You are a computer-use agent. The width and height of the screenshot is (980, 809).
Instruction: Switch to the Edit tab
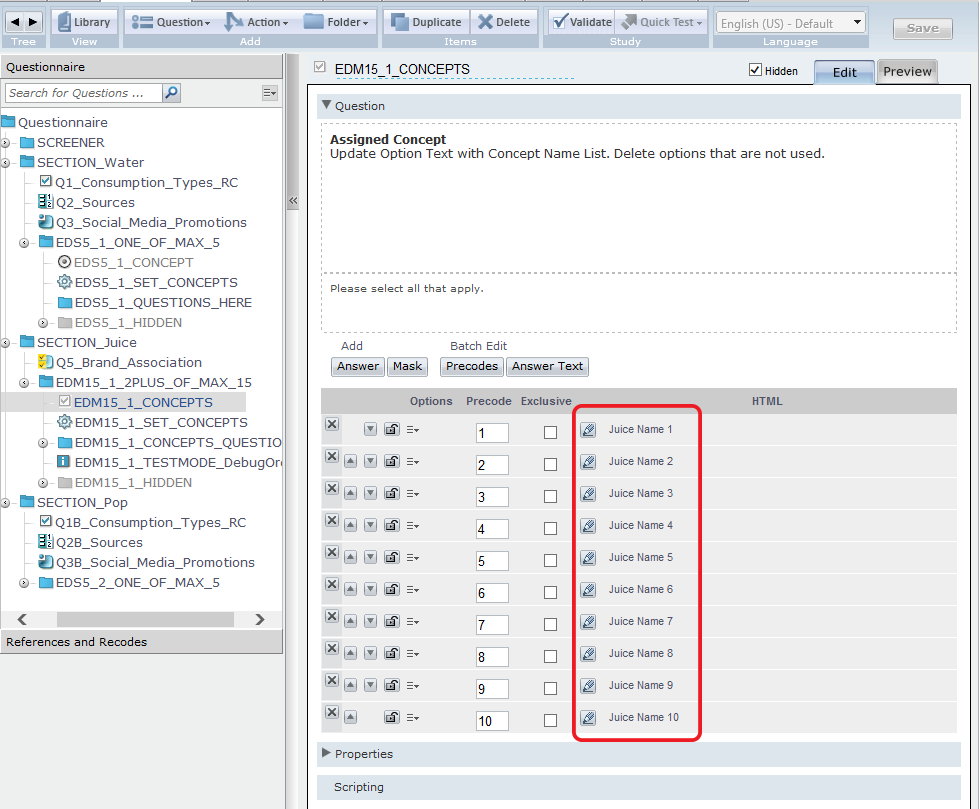844,72
